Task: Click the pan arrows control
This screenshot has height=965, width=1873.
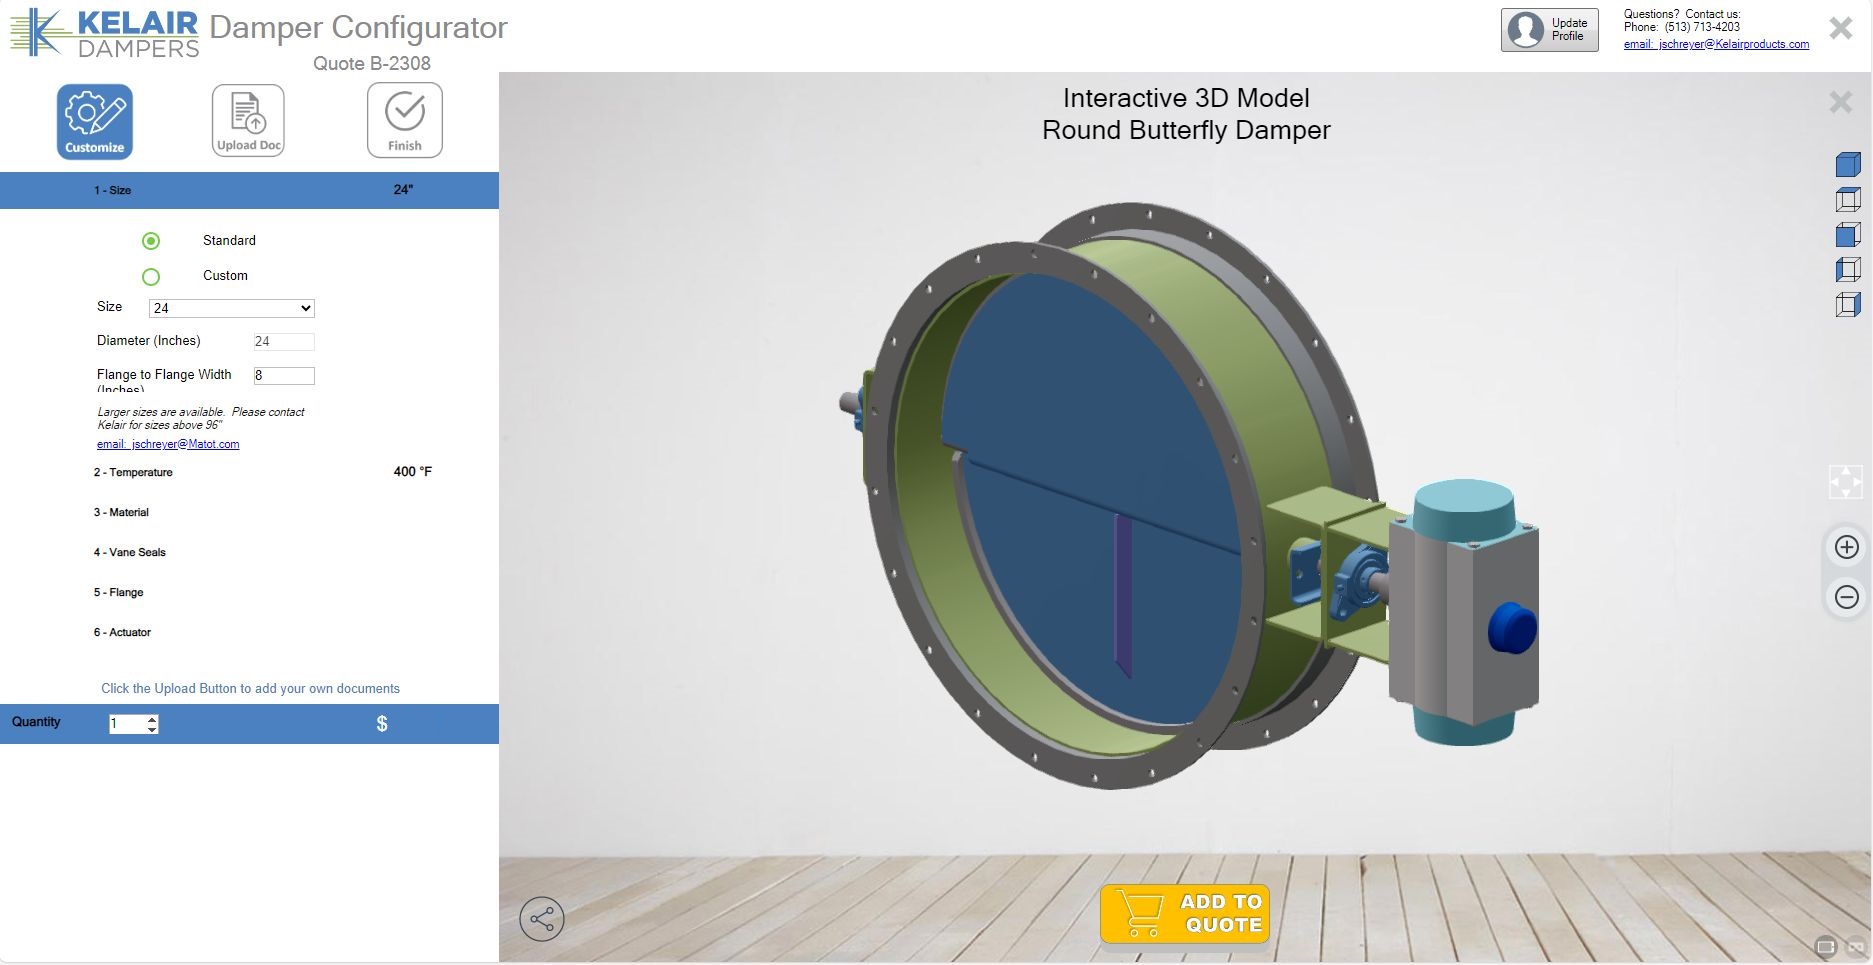Action: (x=1845, y=482)
